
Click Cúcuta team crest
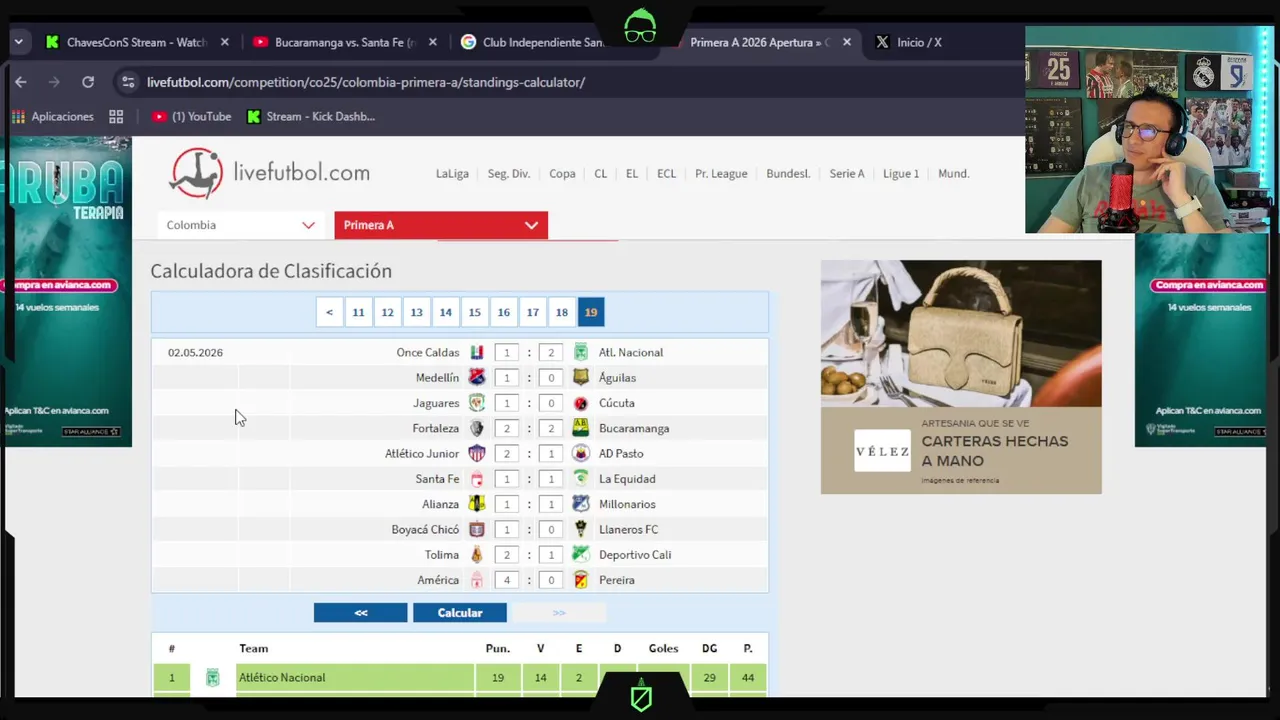(x=580, y=403)
